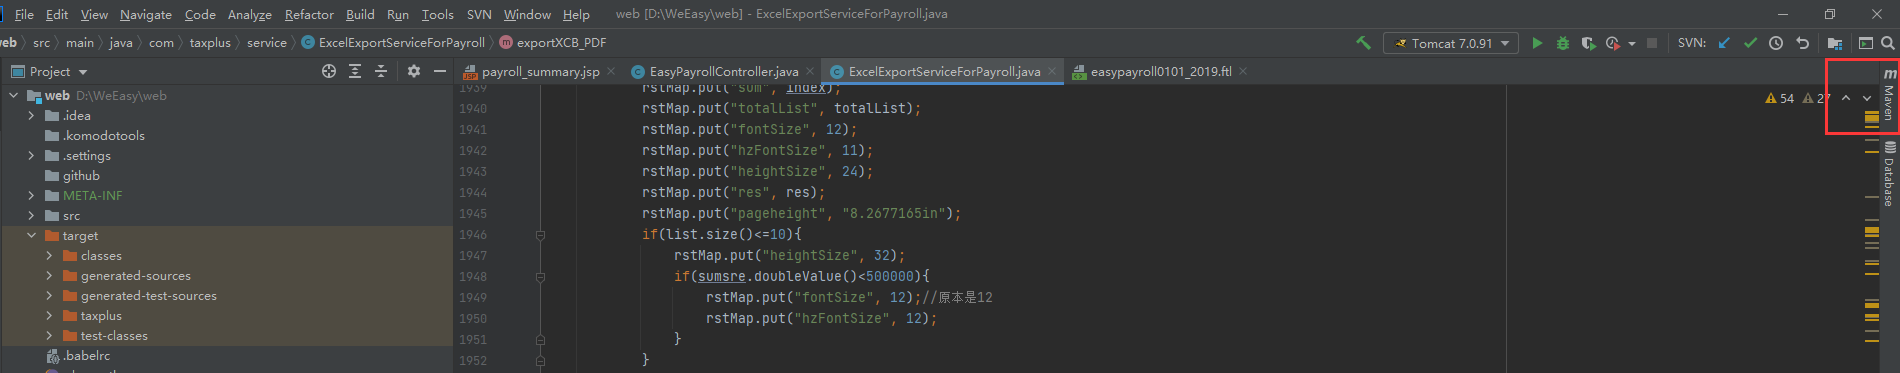Click the Profiler run icon
Viewport: 1900px width, 373px height.
(1612, 43)
